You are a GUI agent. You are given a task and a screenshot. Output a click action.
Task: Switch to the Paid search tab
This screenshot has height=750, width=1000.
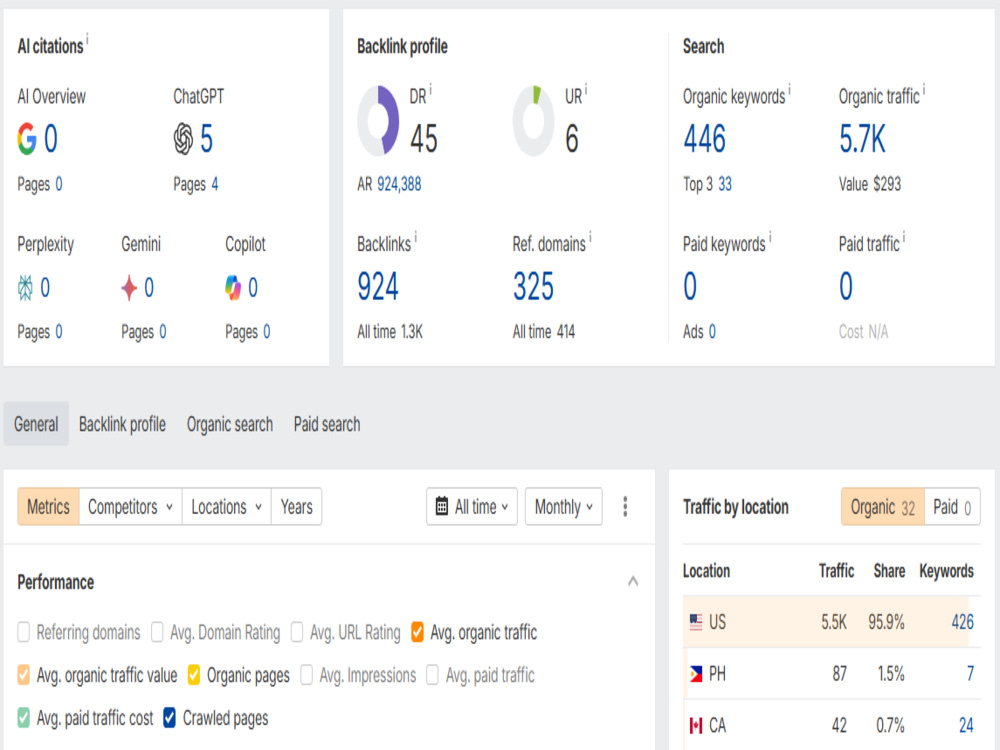(327, 423)
